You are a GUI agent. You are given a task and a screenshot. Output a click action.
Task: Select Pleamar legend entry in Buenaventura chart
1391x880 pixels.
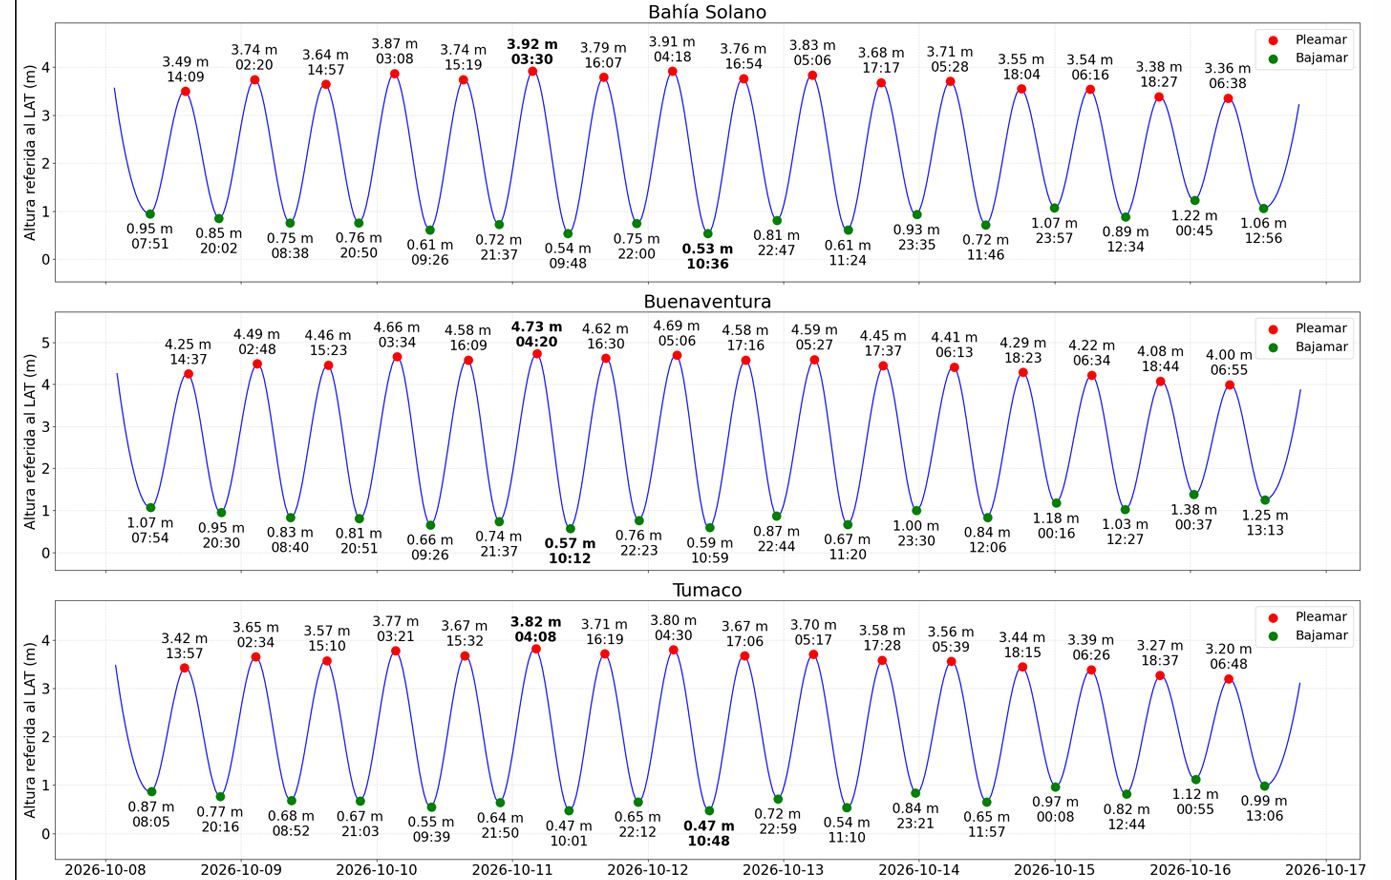pos(1308,329)
